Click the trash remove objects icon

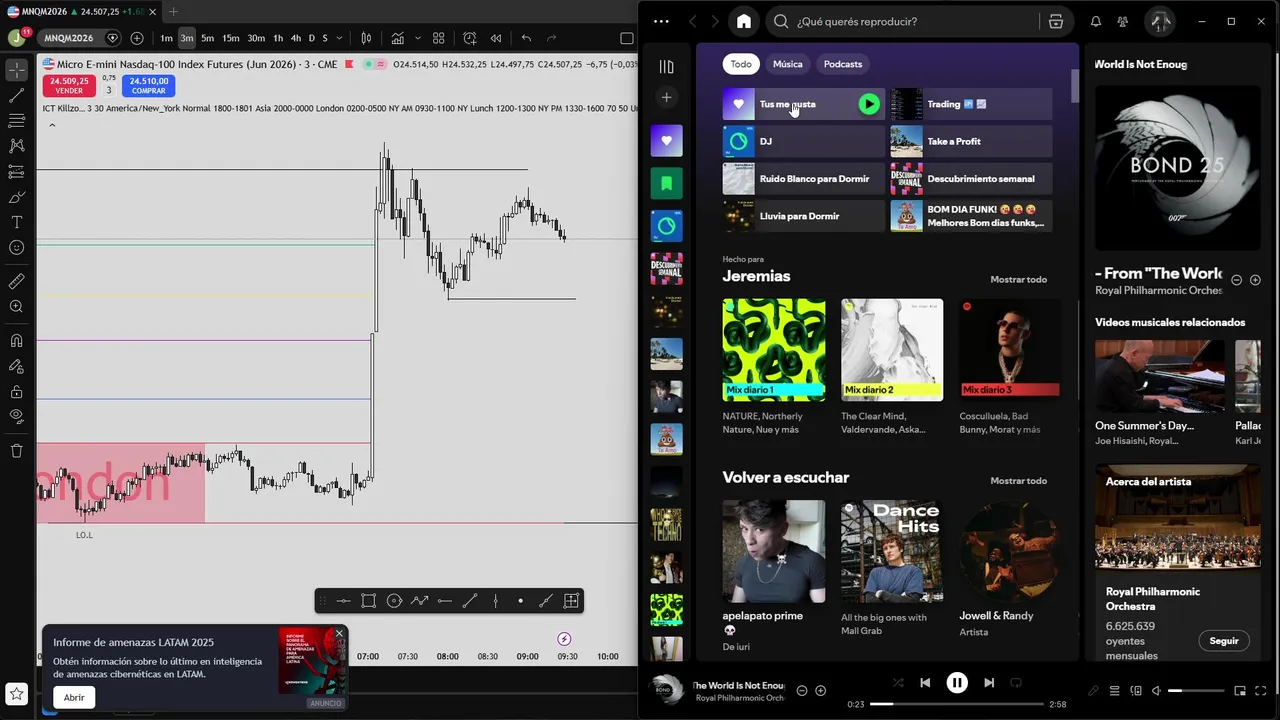tap(16, 451)
